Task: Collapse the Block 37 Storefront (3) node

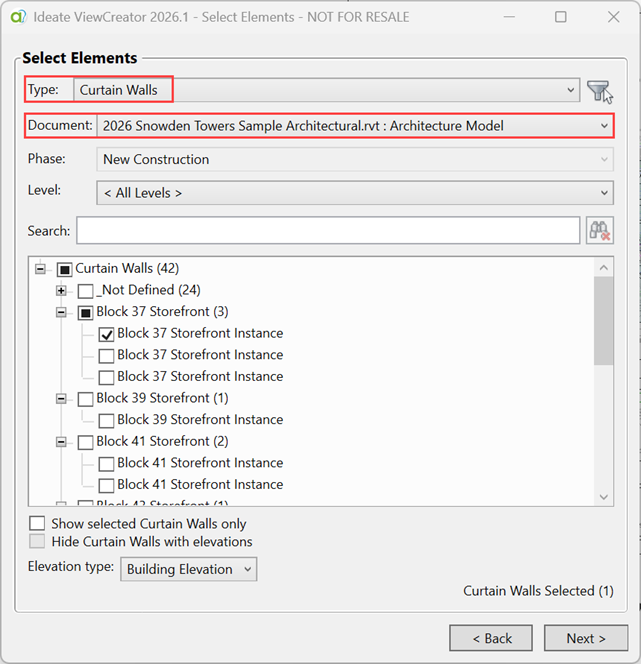Action: coord(61,313)
